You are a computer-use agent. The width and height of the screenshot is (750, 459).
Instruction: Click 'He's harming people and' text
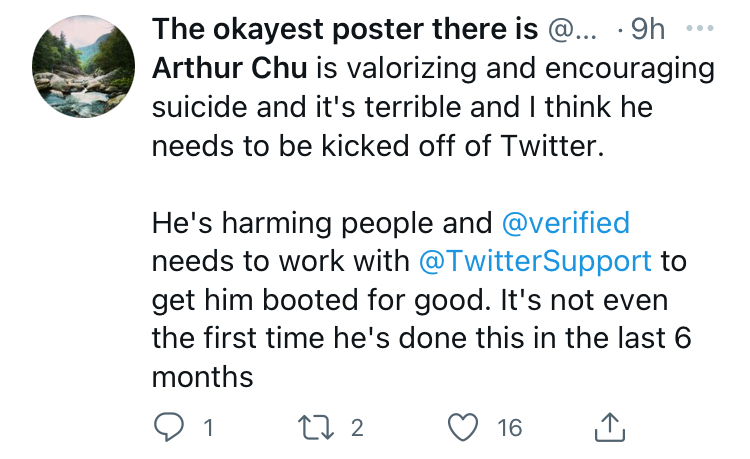pos(322,223)
